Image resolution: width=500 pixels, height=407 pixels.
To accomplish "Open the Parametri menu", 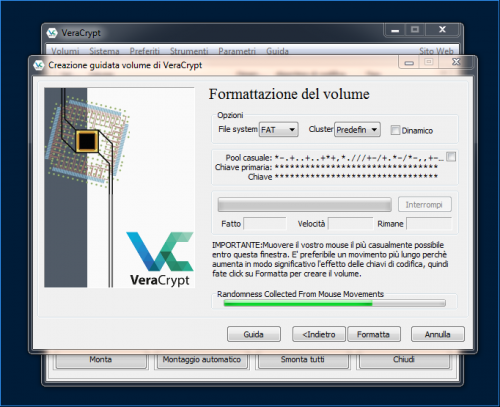I will coord(237,51).
